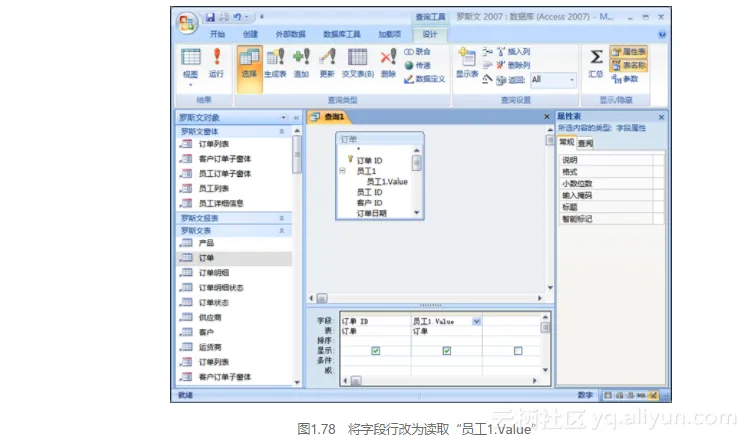Choose the 追加 append query
Viewport: 748px width, 441px height.
[x=301, y=63]
